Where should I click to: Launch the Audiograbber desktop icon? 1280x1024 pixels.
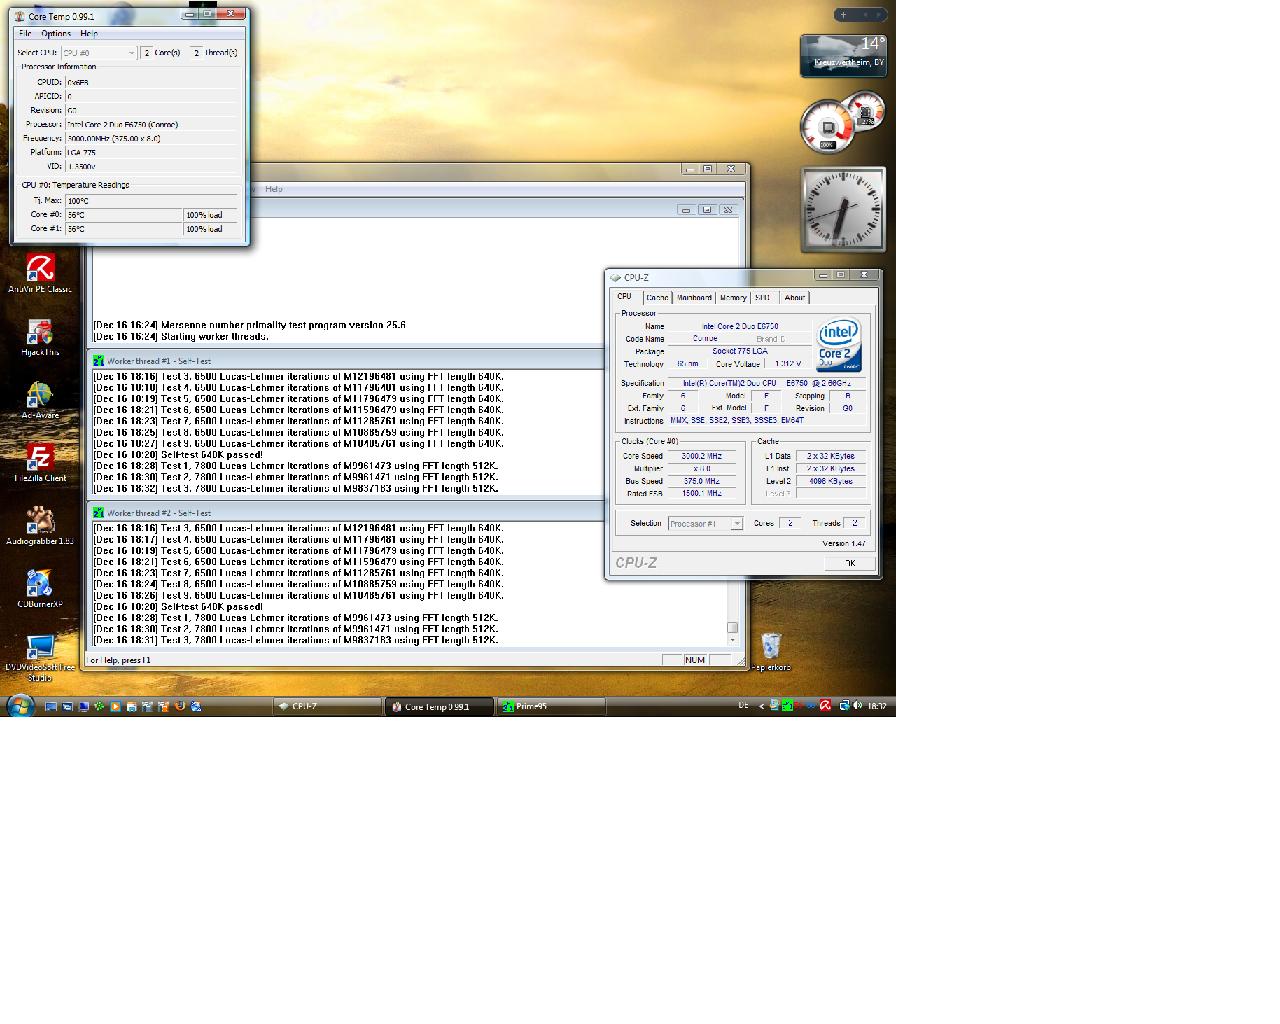40,526
